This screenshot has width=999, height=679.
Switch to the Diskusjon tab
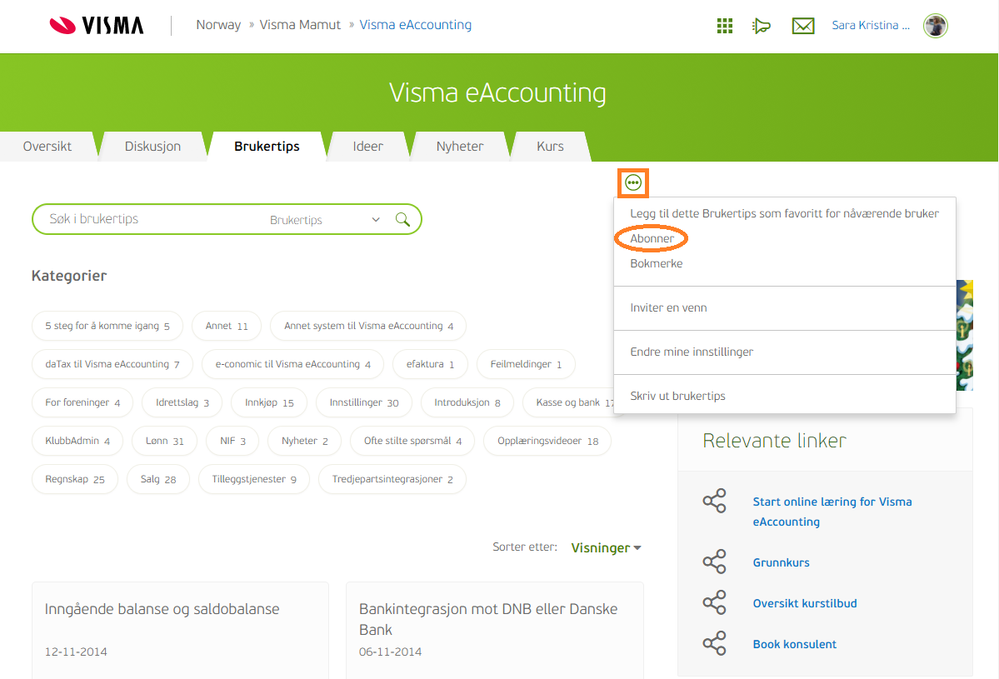point(152,147)
